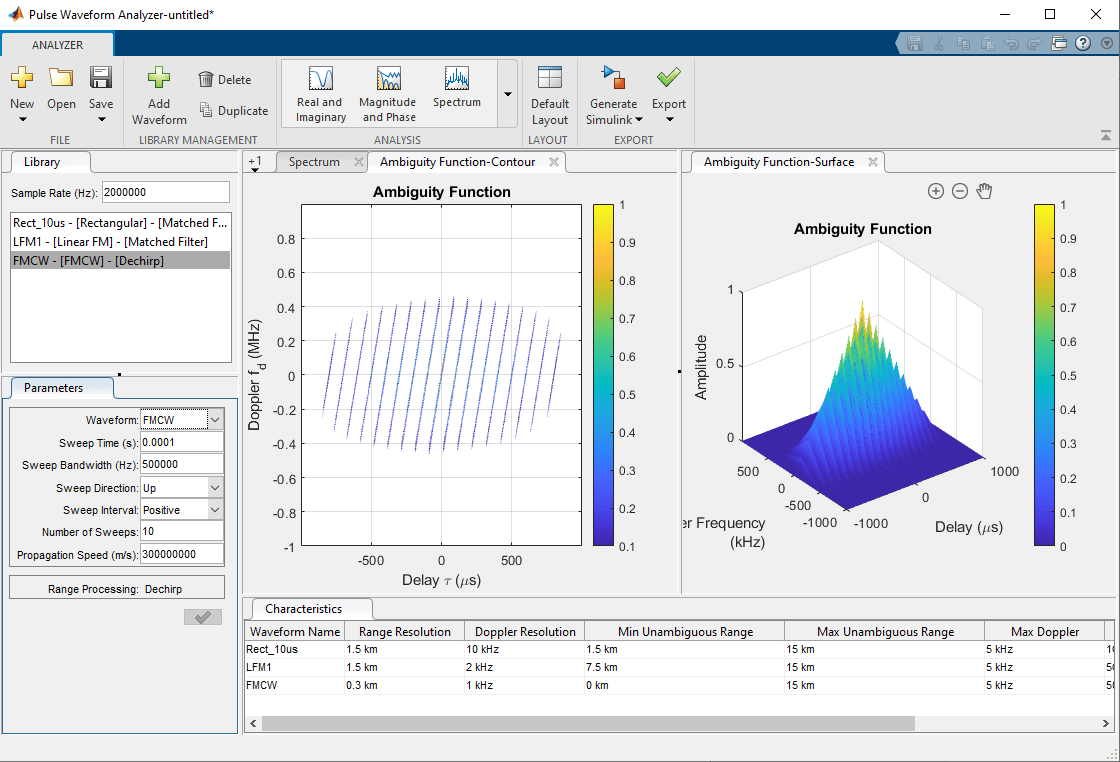This screenshot has width=1120, height=762.
Task: Click the Sample Rate input field
Action: point(165,192)
